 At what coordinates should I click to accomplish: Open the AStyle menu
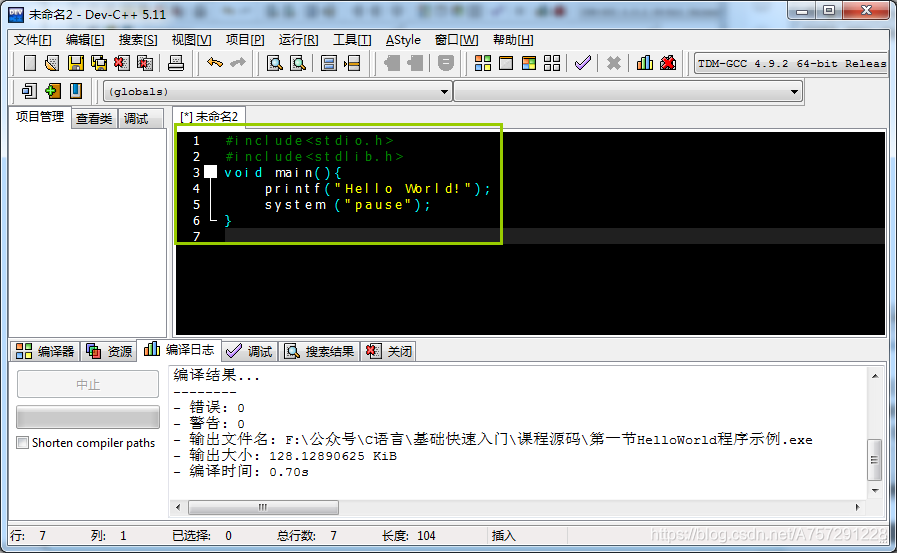click(x=403, y=40)
